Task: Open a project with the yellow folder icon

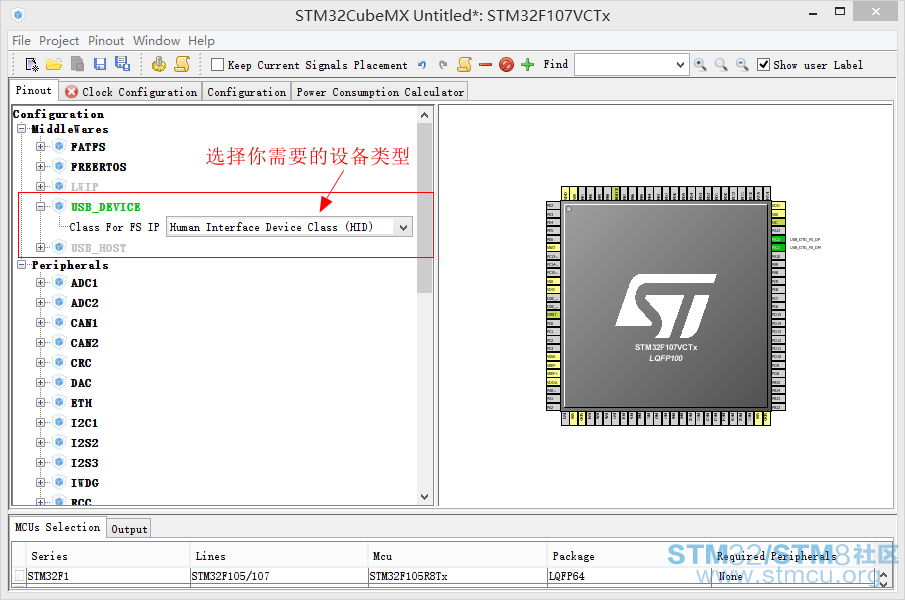Action: [54, 65]
